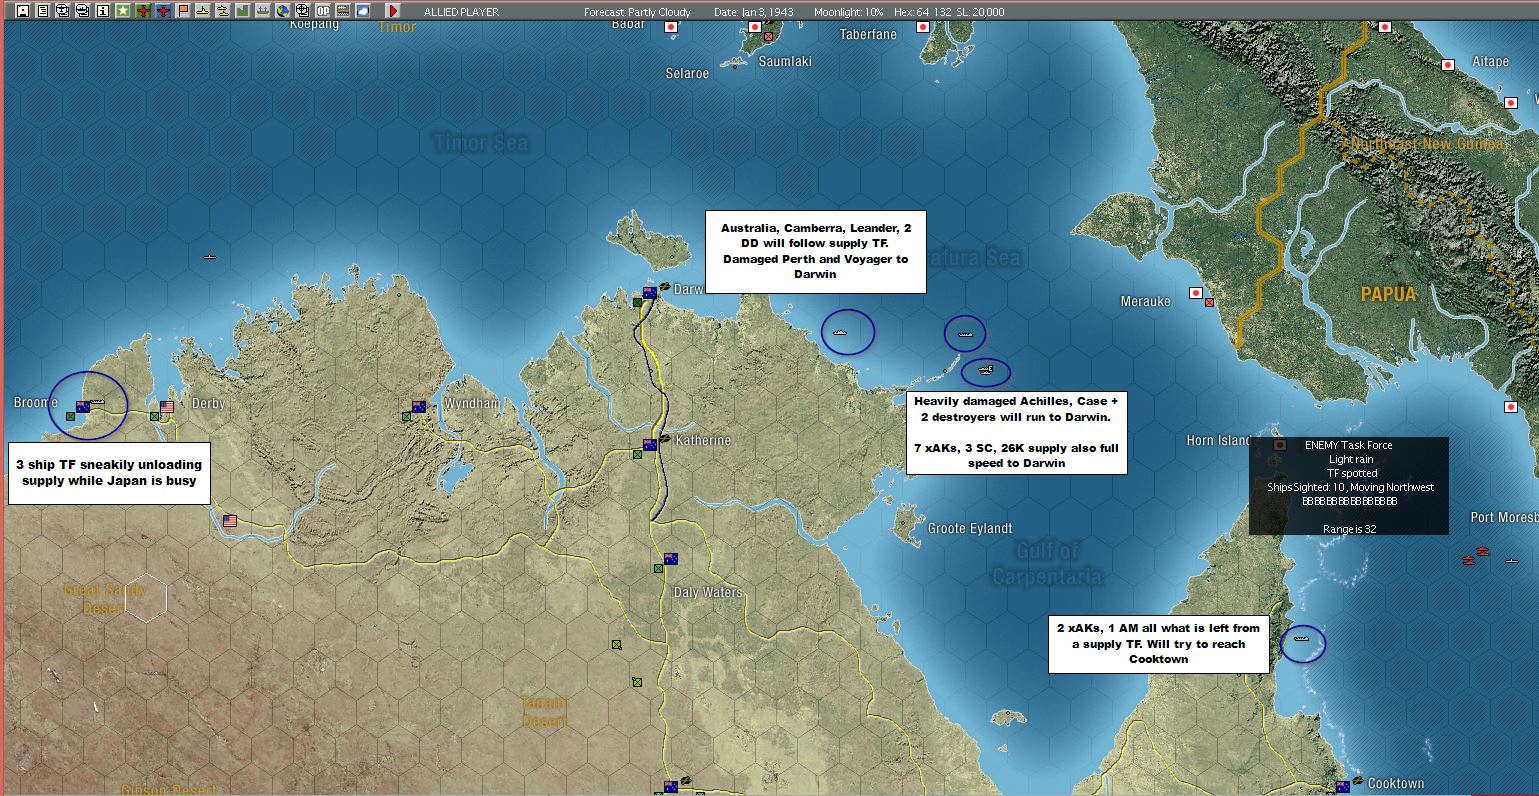
Task: Select the red enemy ships near Port Moresby
Action: (x=1476, y=554)
